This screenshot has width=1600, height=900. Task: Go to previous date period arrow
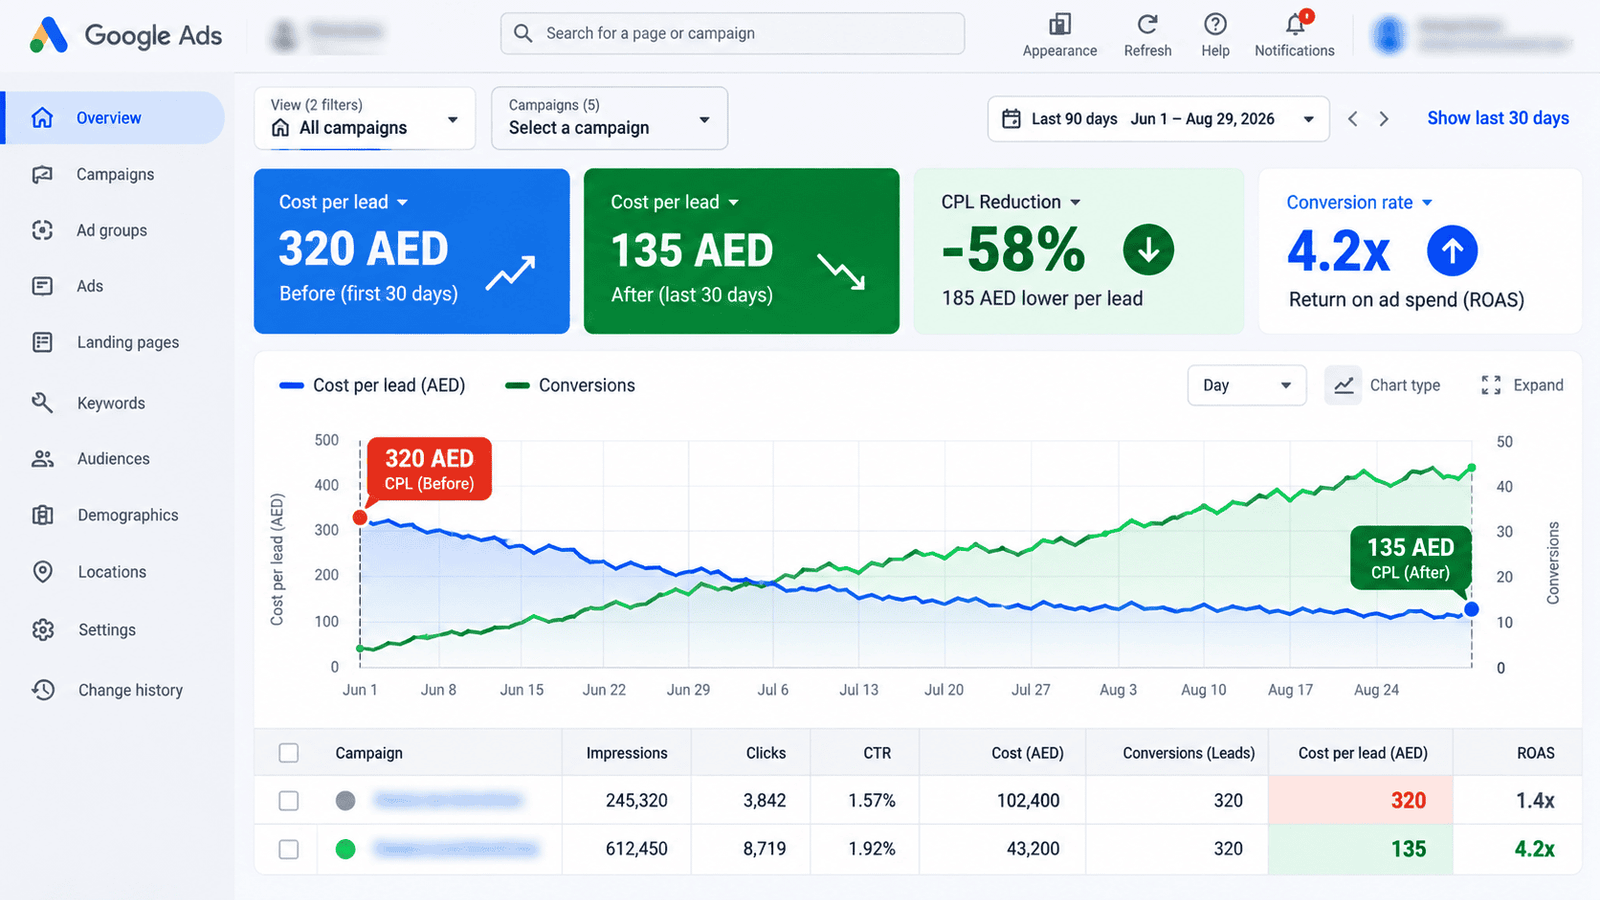1352,119
